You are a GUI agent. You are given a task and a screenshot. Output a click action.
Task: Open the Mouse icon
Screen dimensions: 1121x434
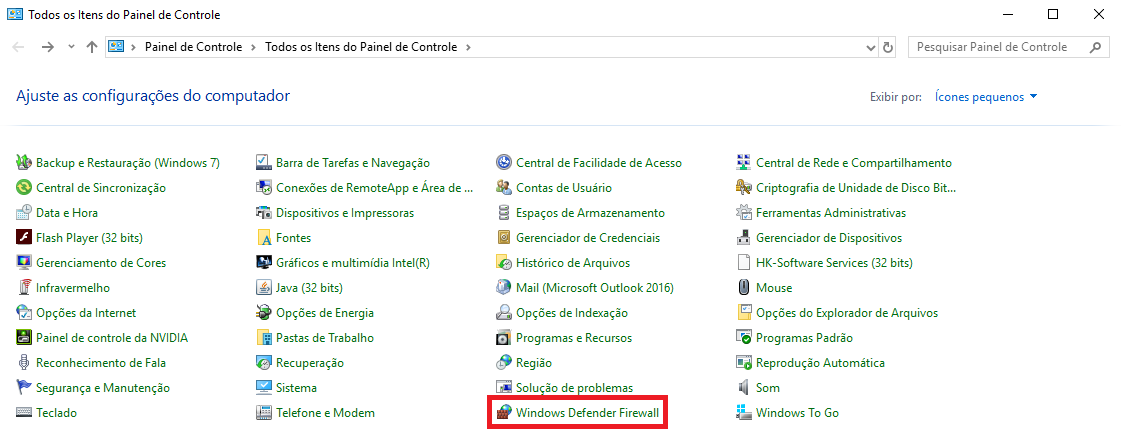click(x=744, y=288)
